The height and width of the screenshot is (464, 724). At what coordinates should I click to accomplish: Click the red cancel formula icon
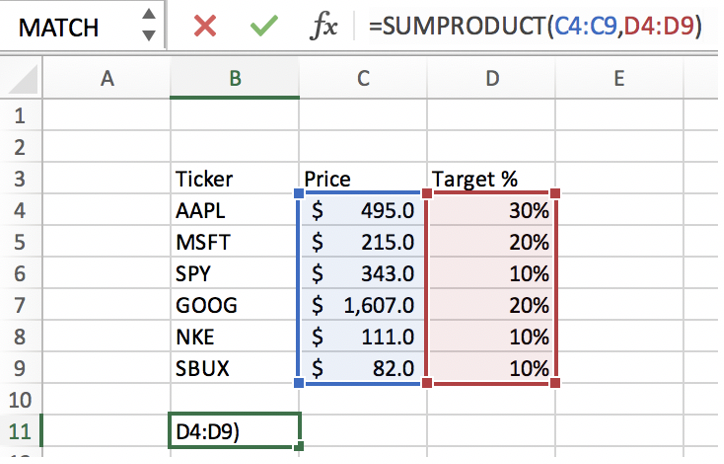coord(205,26)
